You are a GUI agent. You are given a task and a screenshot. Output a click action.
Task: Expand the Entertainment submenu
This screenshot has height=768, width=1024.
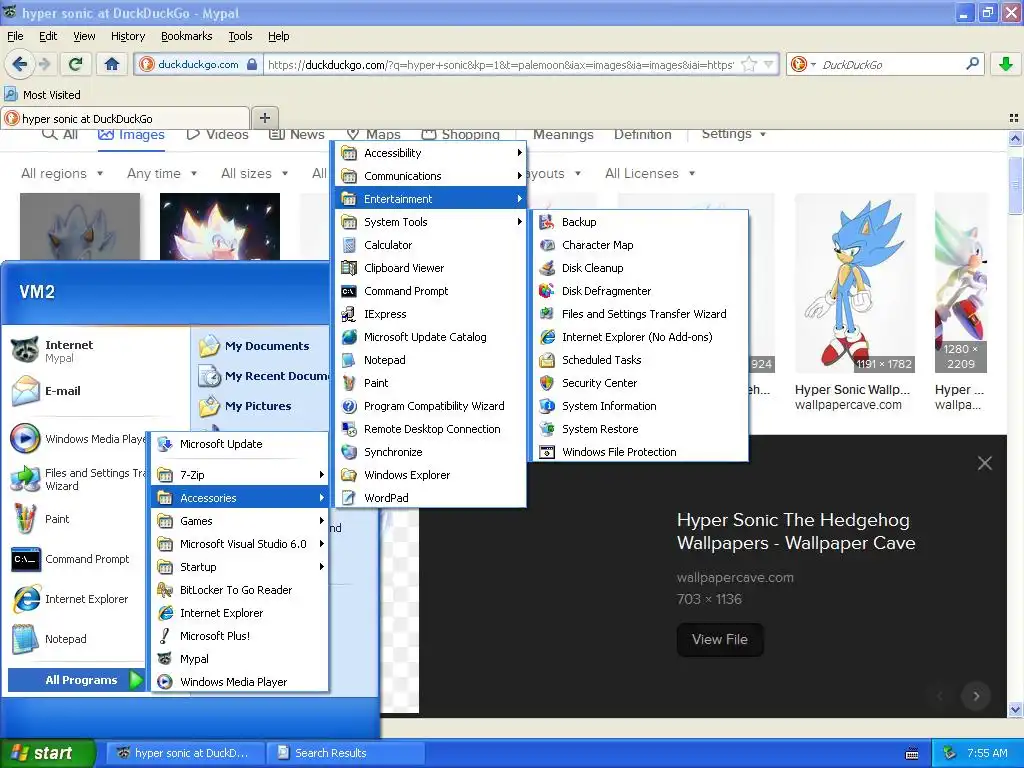(430, 199)
